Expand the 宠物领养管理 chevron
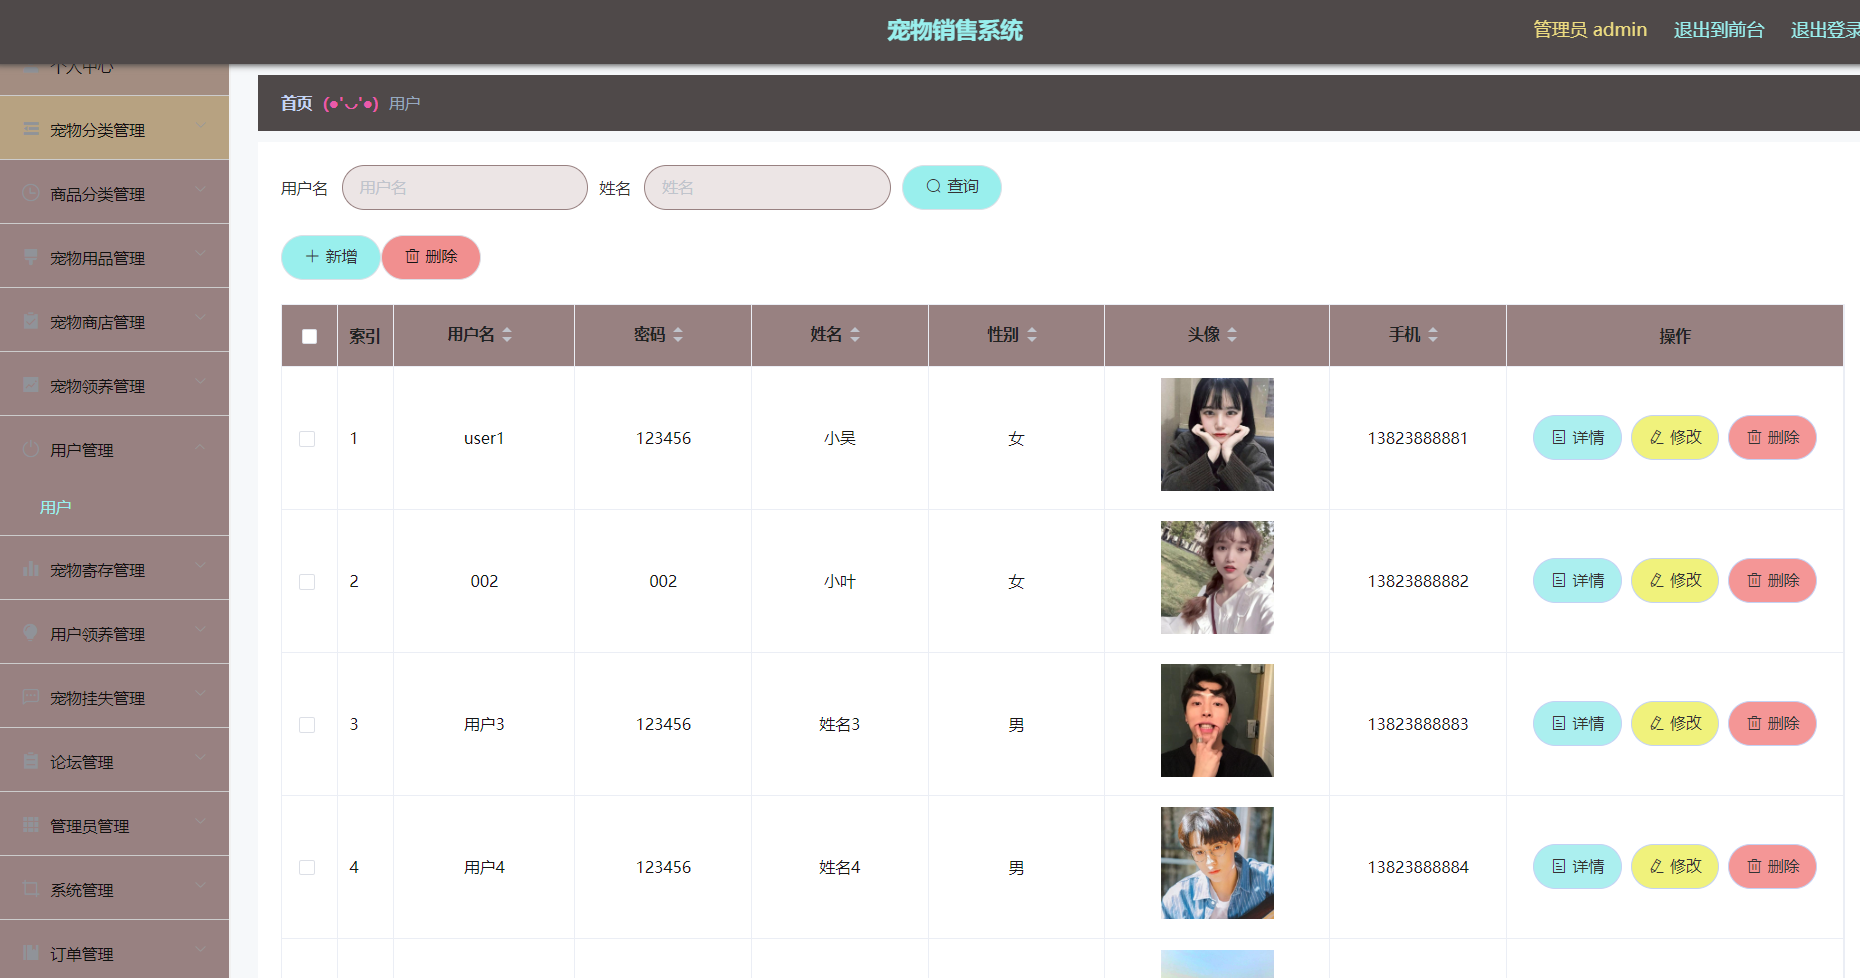Screen dimensions: 1860x978 (x=201, y=381)
